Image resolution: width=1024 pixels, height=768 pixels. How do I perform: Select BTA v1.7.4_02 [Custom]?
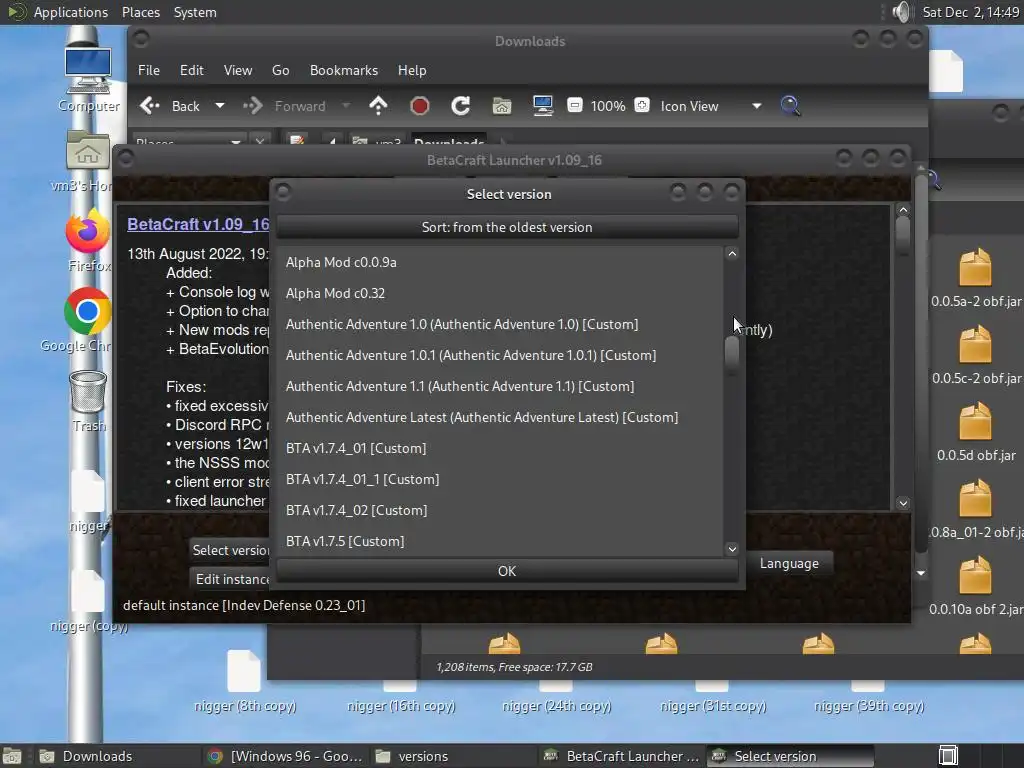pyautogui.click(x=501, y=510)
